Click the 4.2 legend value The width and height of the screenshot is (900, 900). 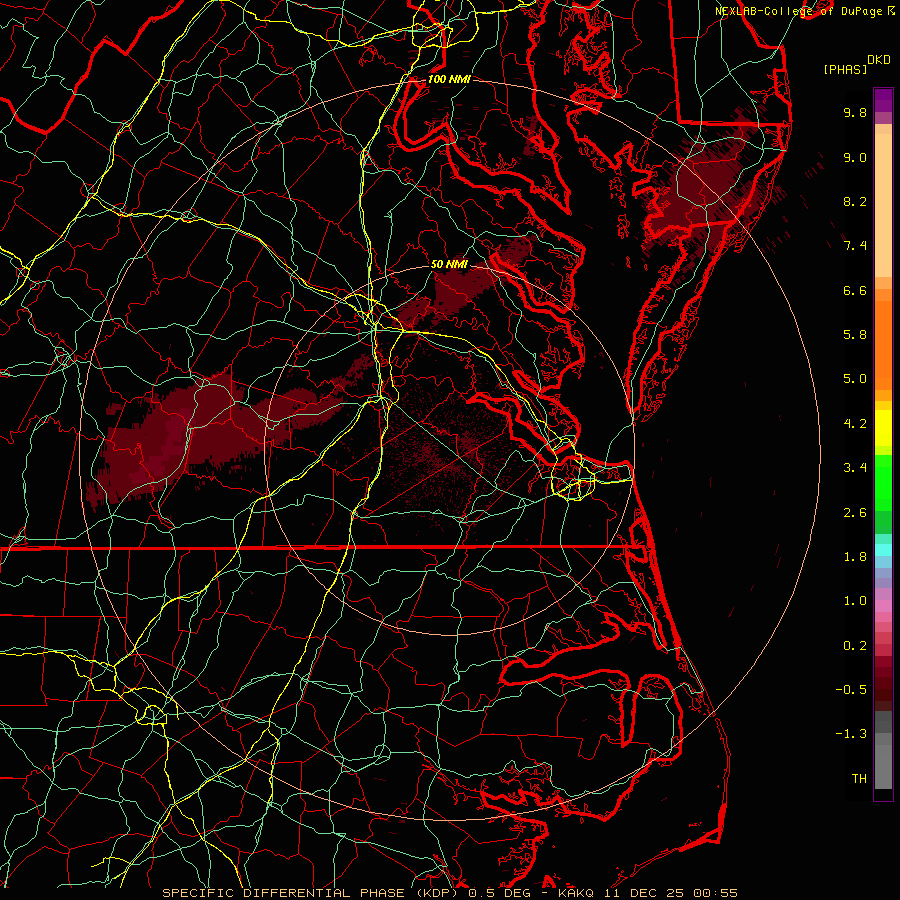[x=855, y=424]
